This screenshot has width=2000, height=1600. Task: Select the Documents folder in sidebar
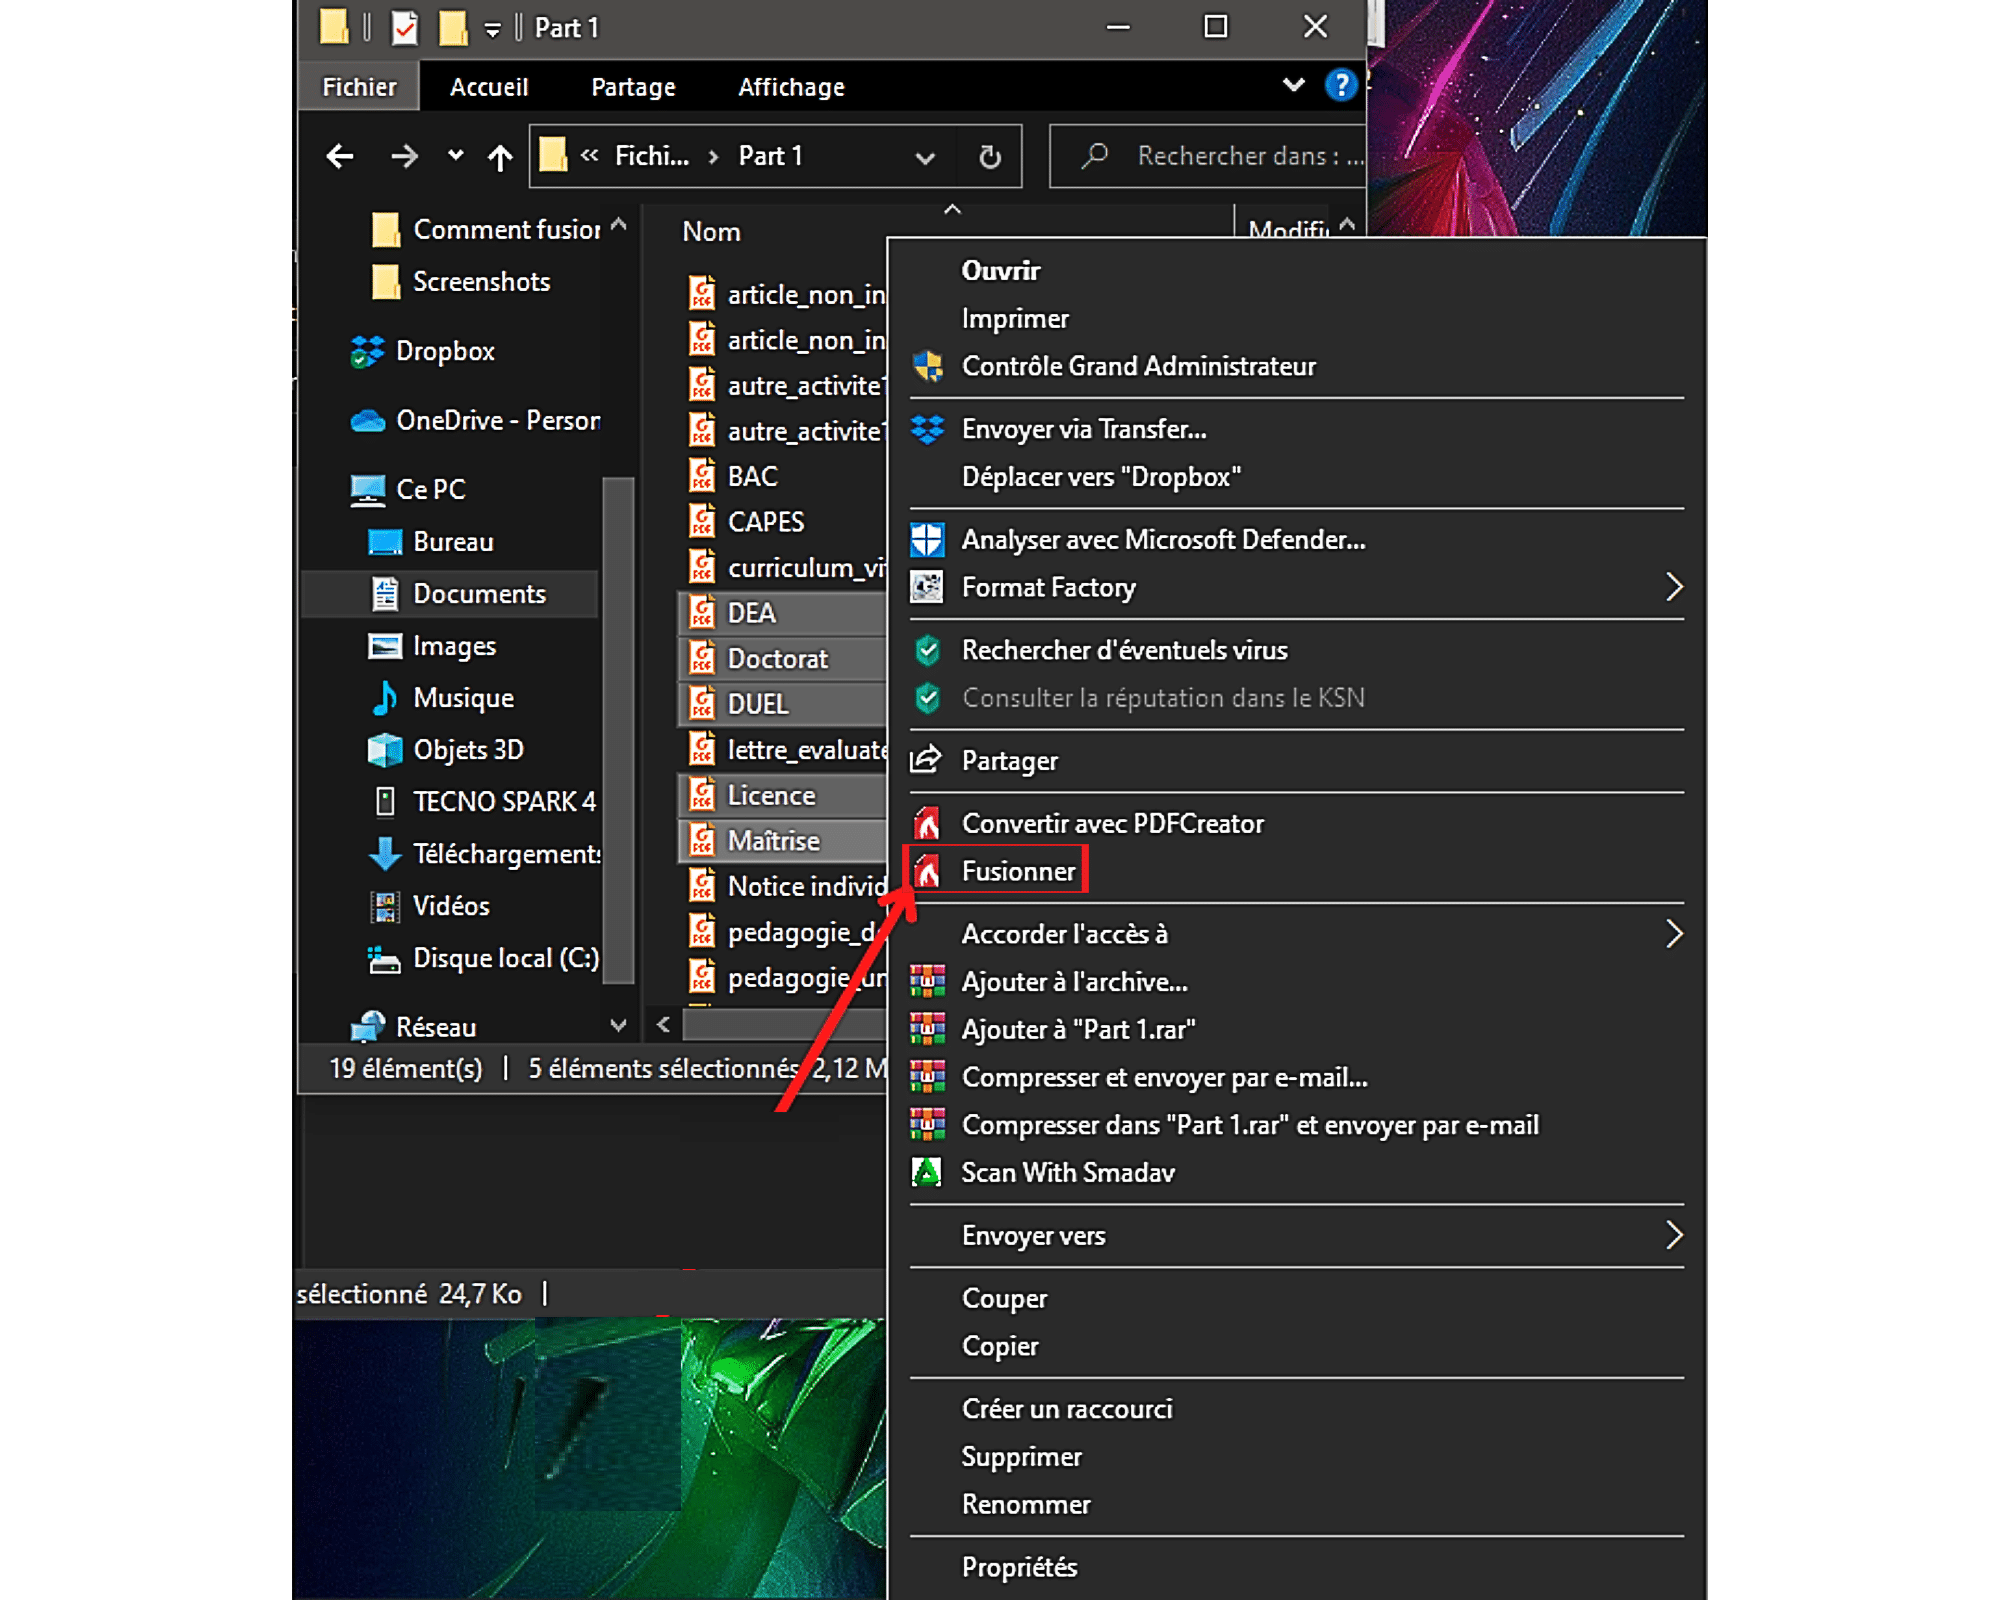point(450,594)
